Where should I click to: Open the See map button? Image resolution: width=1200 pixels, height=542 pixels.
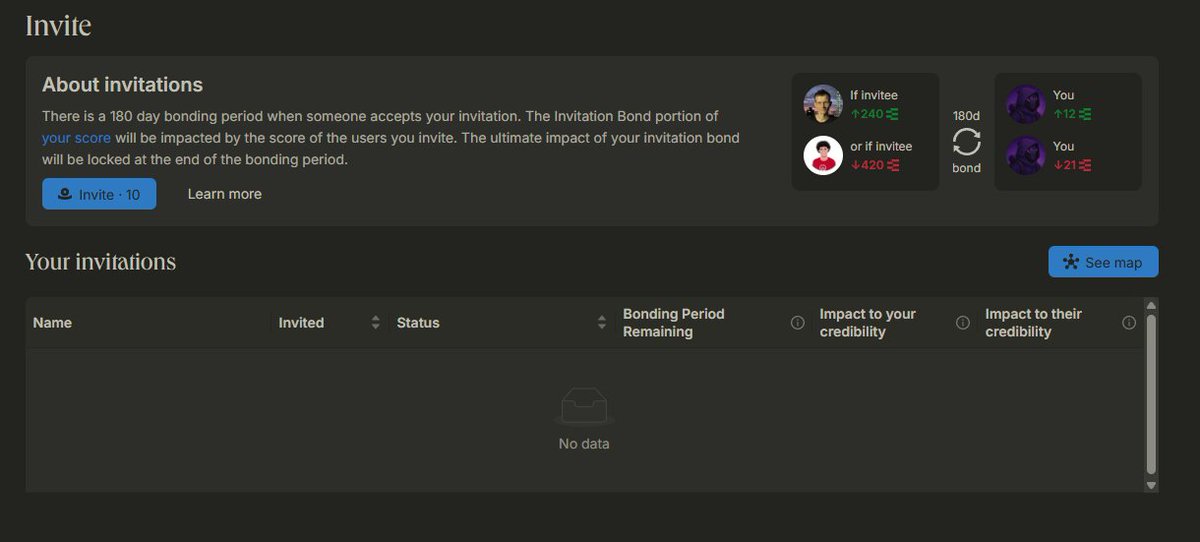tap(1103, 262)
